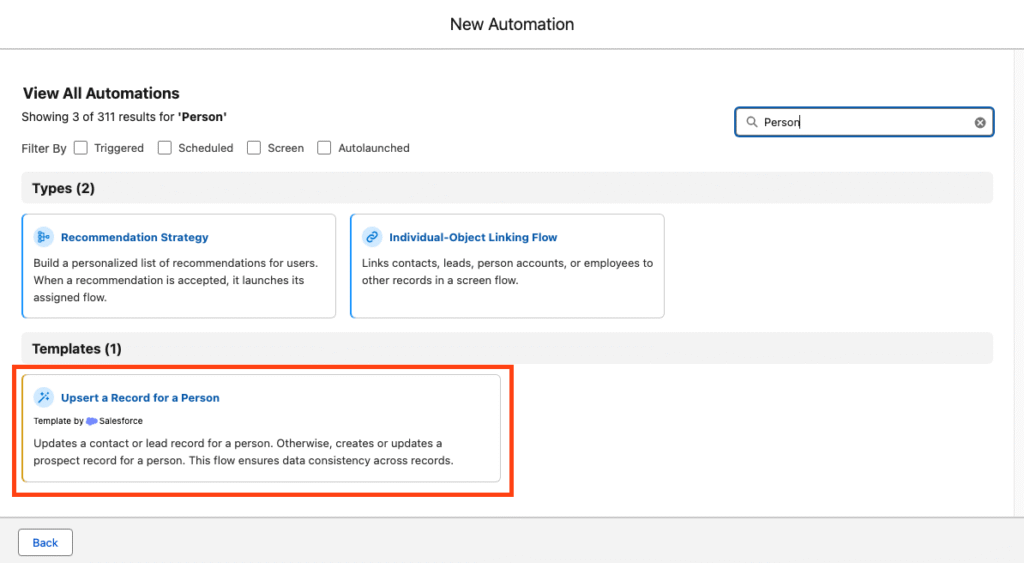Click in the Person search field
The width and height of the screenshot is (1024, 563).
[x=864, y=122]
